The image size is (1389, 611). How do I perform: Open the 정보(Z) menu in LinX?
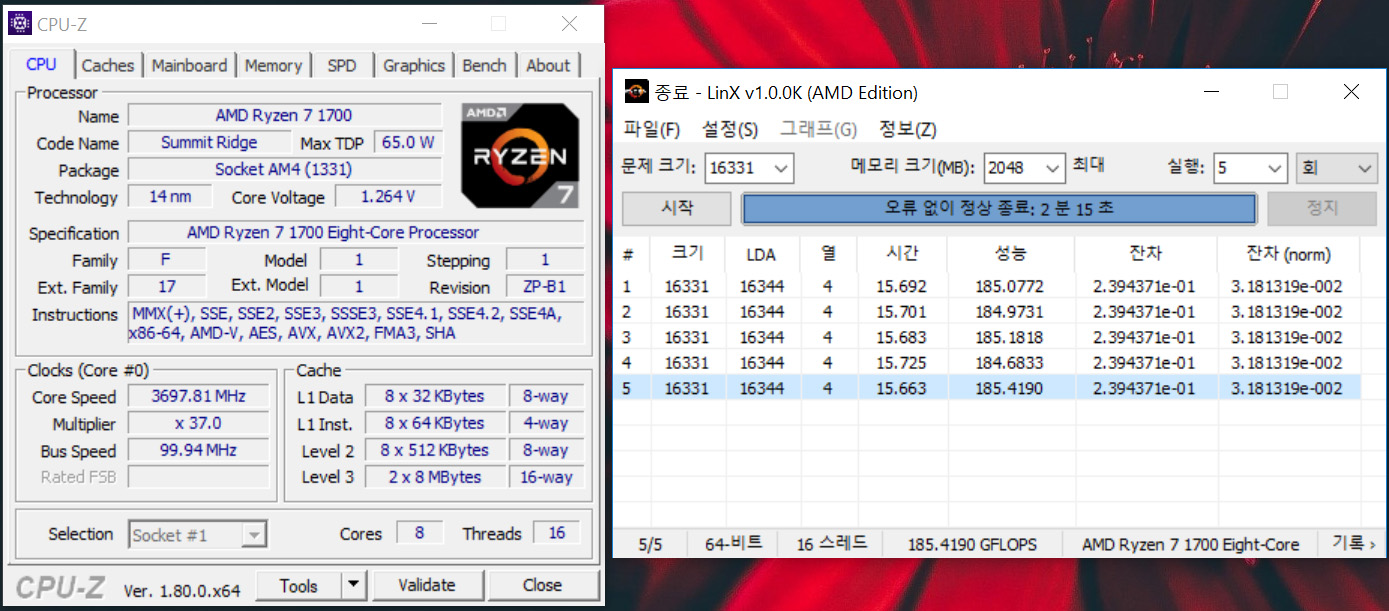(908, 129)
